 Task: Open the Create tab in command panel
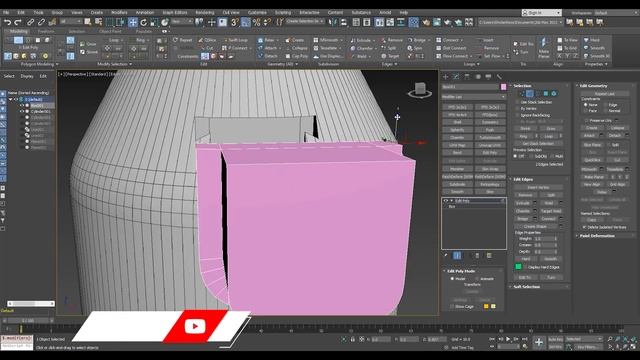click(445, 76)
